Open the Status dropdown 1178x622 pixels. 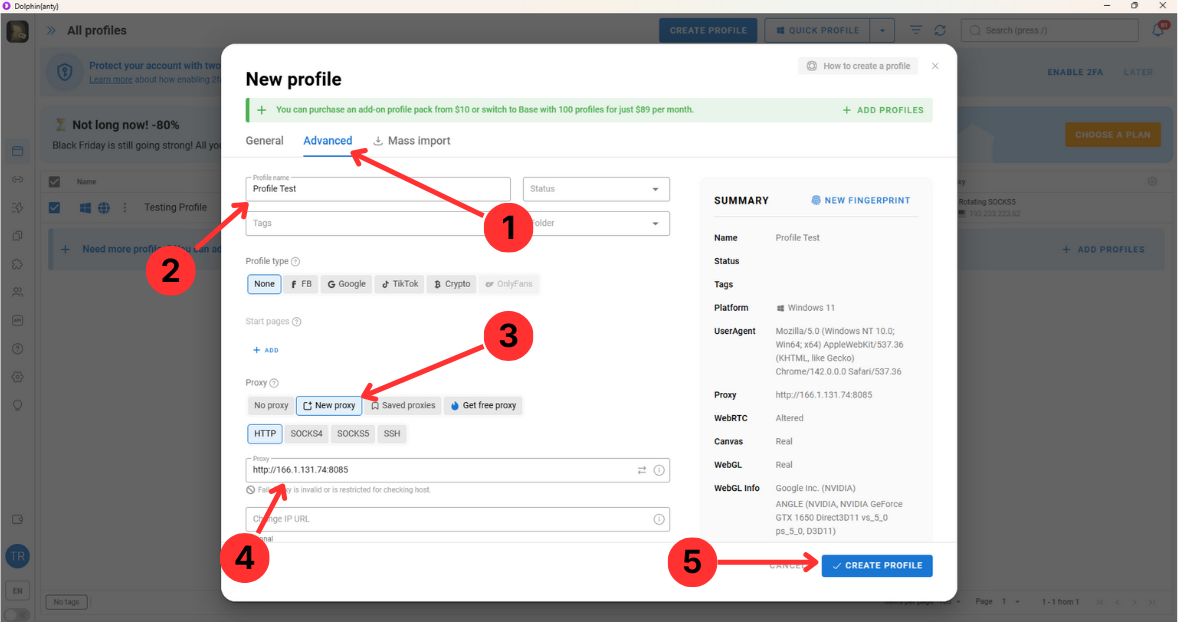[x=596, y=189]
